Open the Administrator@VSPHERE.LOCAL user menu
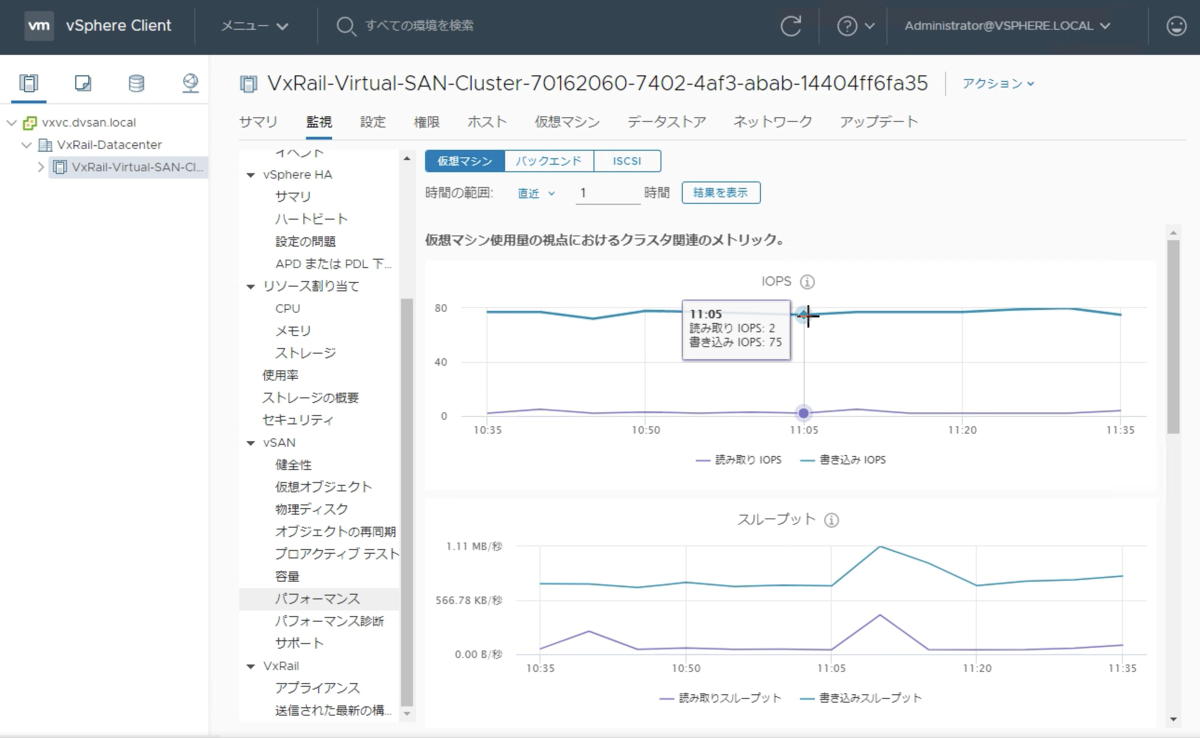 point(1007,26)
